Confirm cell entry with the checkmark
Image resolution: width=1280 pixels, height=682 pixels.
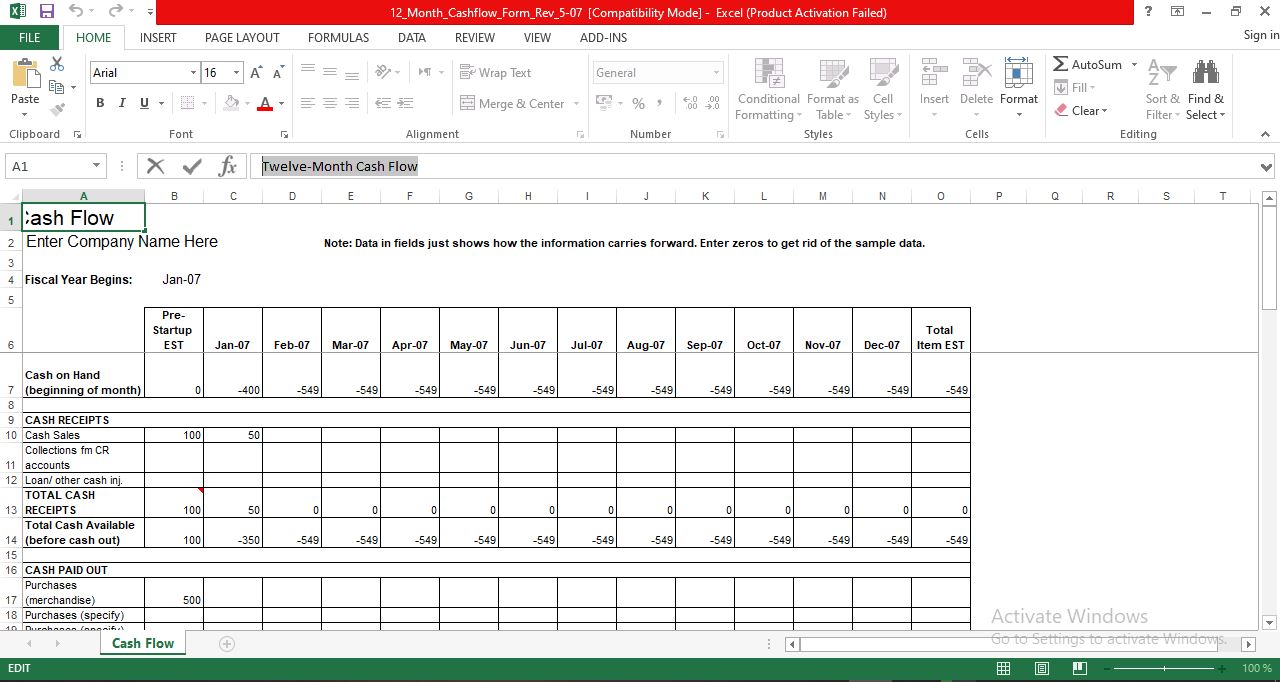coord(190,165)
